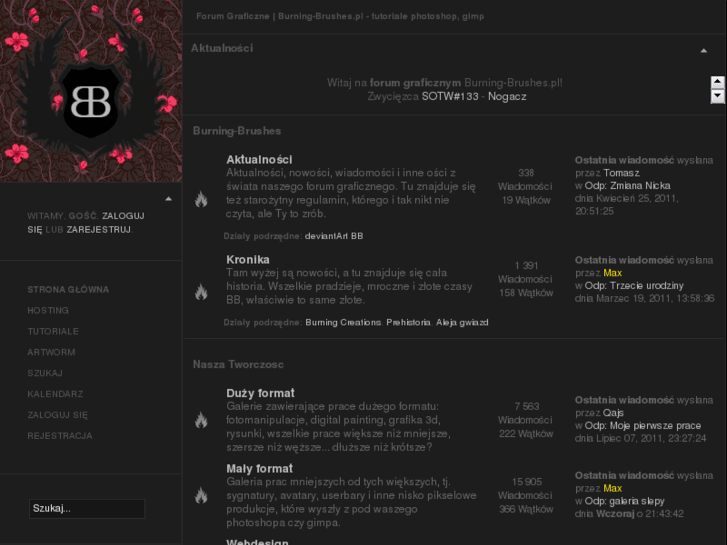Open Aleja gwiazd sub-board
The width and height of the screenshot is (727, 545).
pos(462,322)
